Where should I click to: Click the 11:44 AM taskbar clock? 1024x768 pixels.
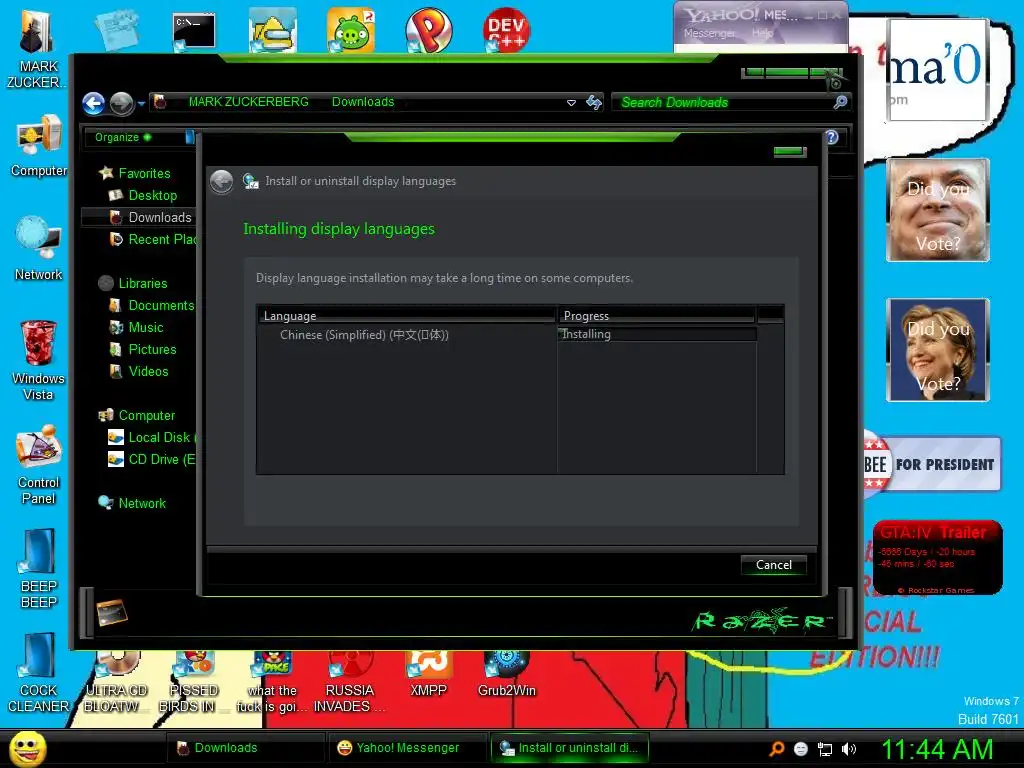937,749
